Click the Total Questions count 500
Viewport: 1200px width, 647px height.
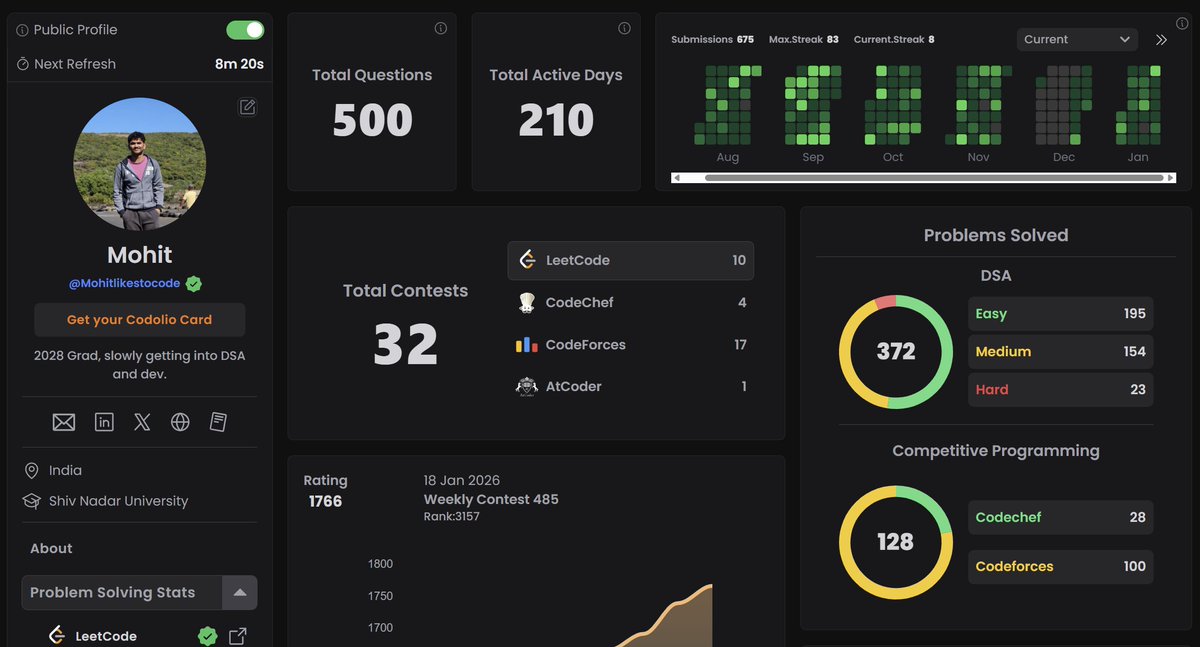point(372,120)
